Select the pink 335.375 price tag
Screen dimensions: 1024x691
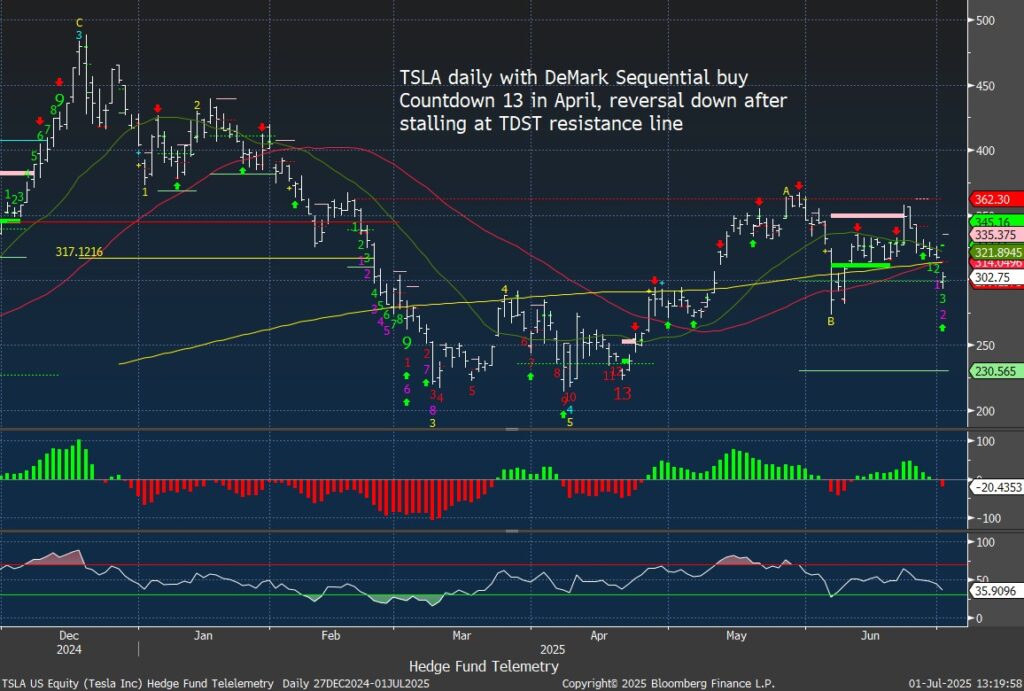[x=995, y=234]
